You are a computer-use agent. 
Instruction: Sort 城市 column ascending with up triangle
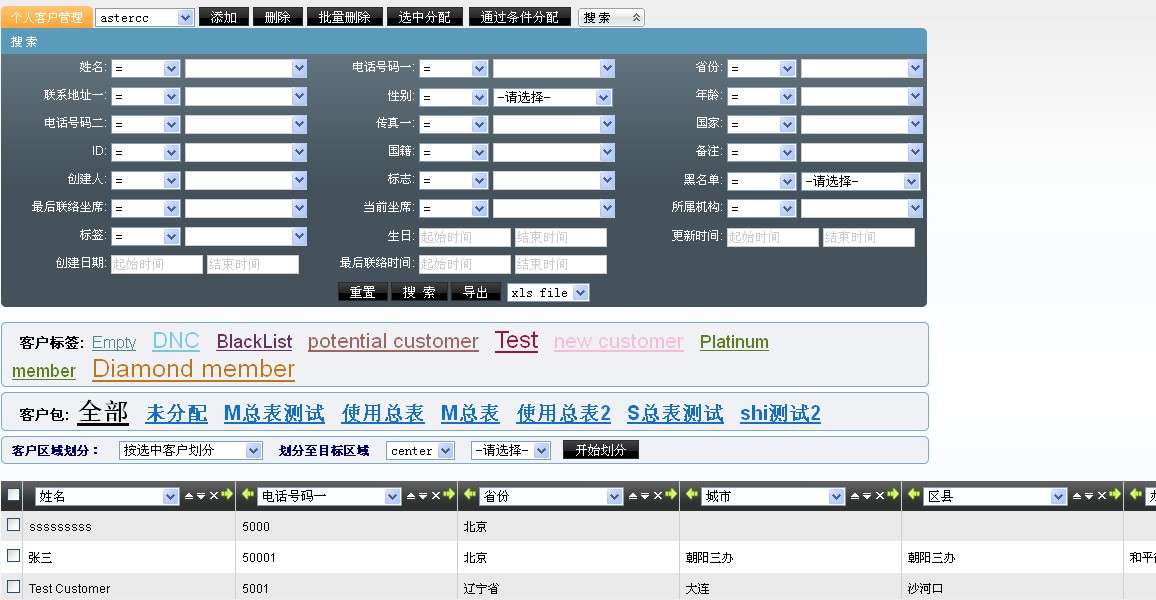pos(855,496)
